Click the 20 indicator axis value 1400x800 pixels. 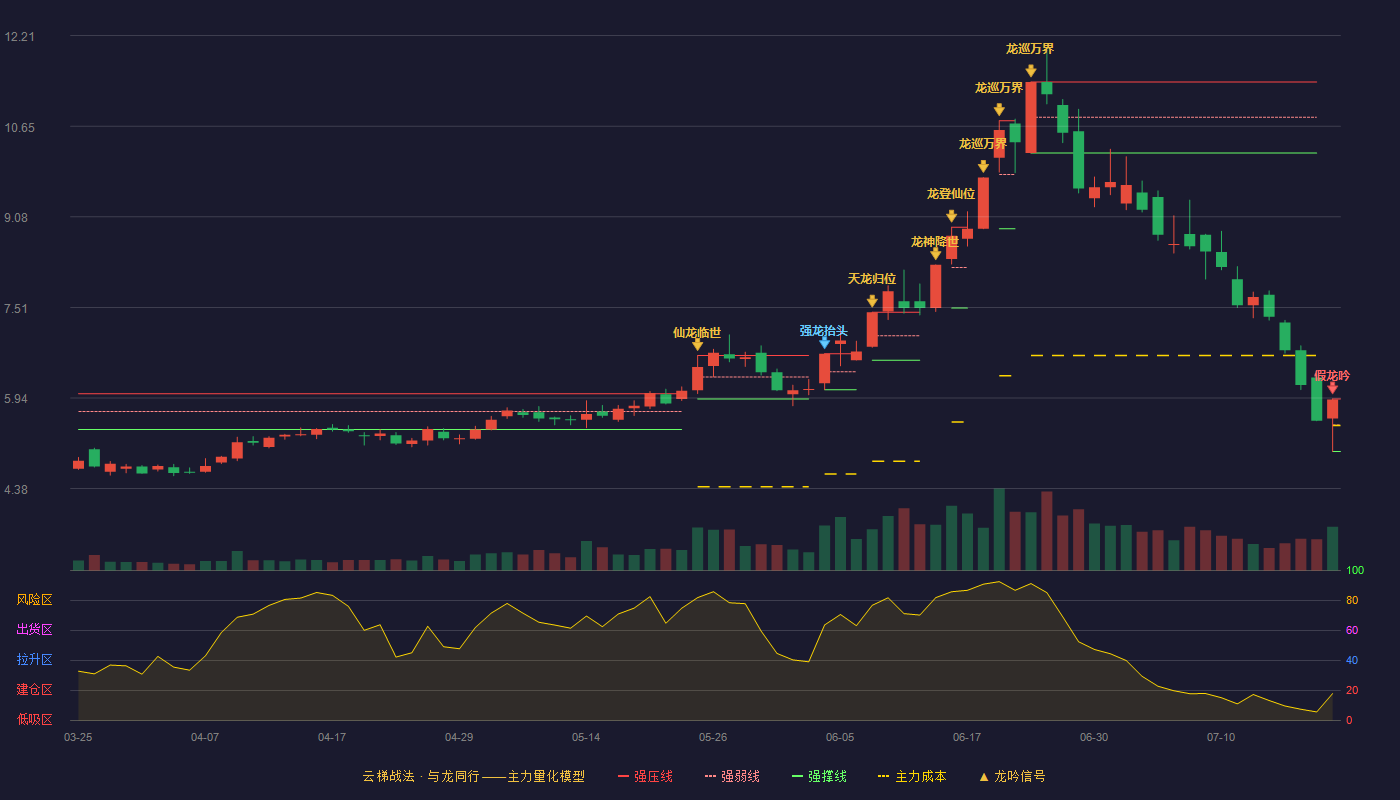(x=1352, y=690)
